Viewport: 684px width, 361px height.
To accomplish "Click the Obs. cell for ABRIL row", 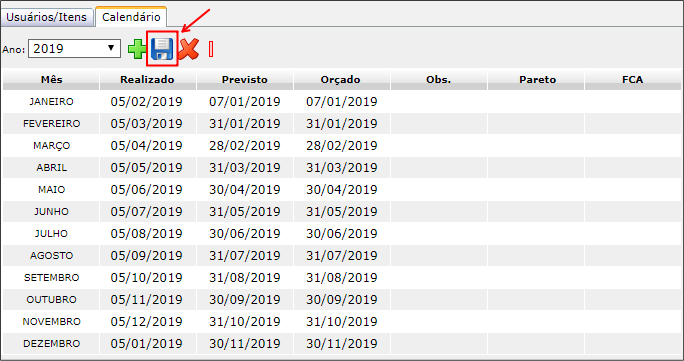I will (x=438, y=167).
